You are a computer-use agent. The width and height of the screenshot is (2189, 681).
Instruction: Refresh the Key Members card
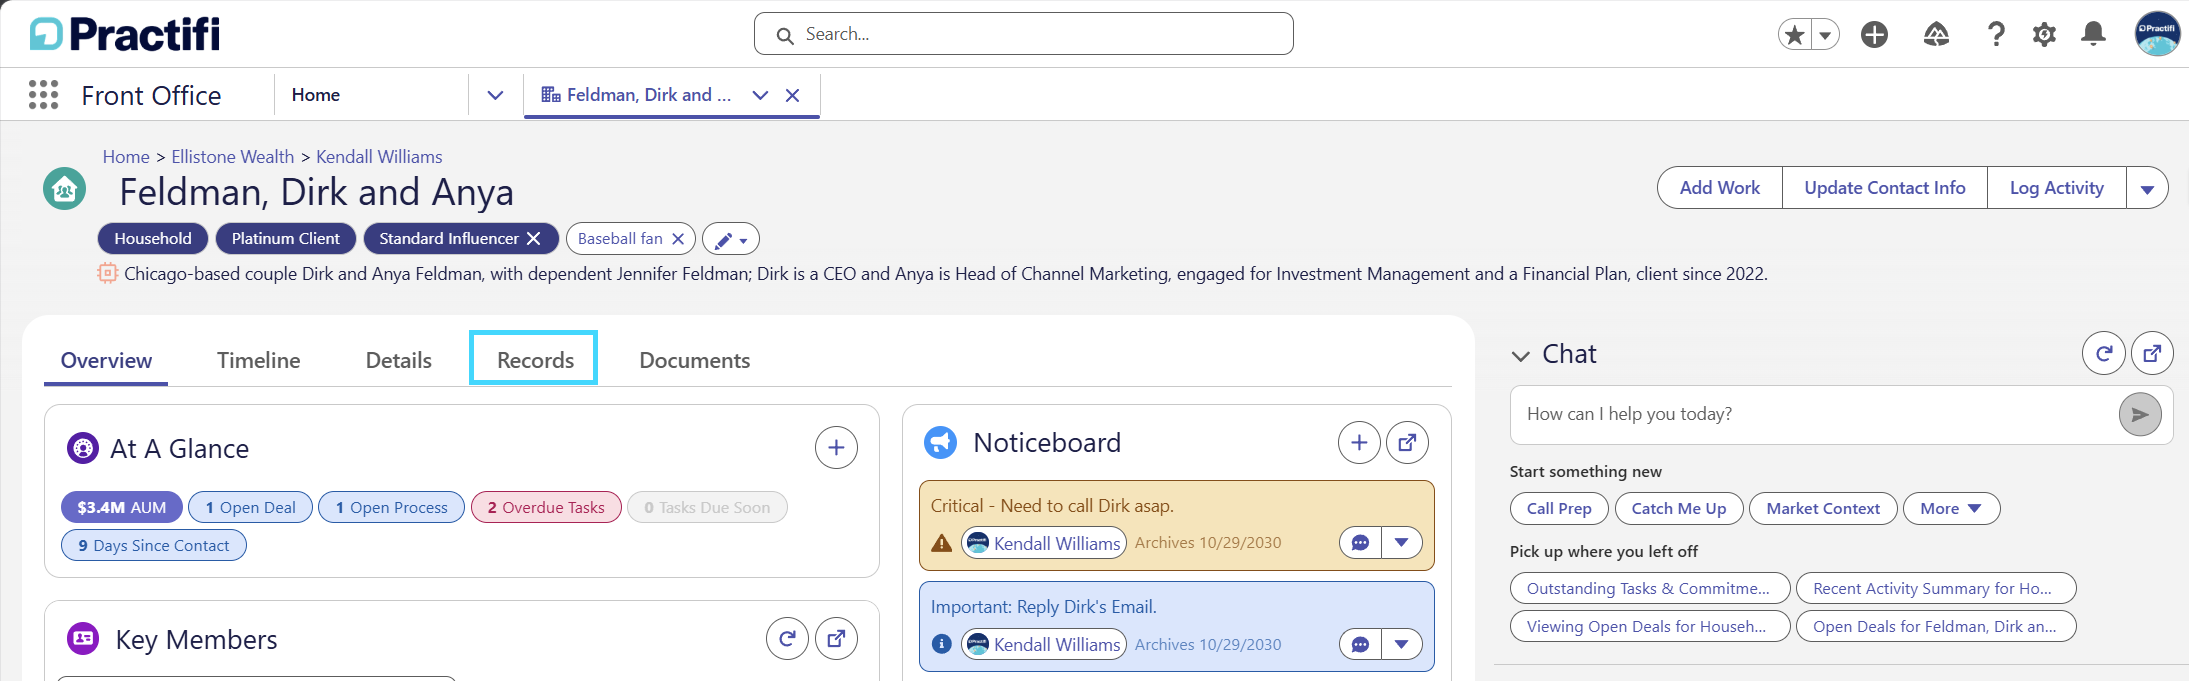tap(787, 638)
